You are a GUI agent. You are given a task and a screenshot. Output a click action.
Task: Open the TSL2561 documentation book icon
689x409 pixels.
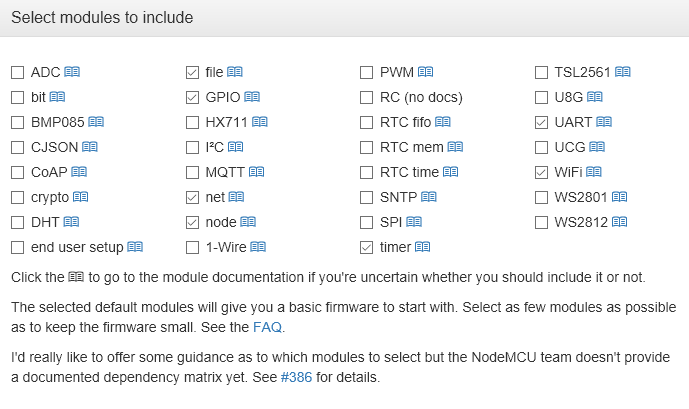(623, 72)
